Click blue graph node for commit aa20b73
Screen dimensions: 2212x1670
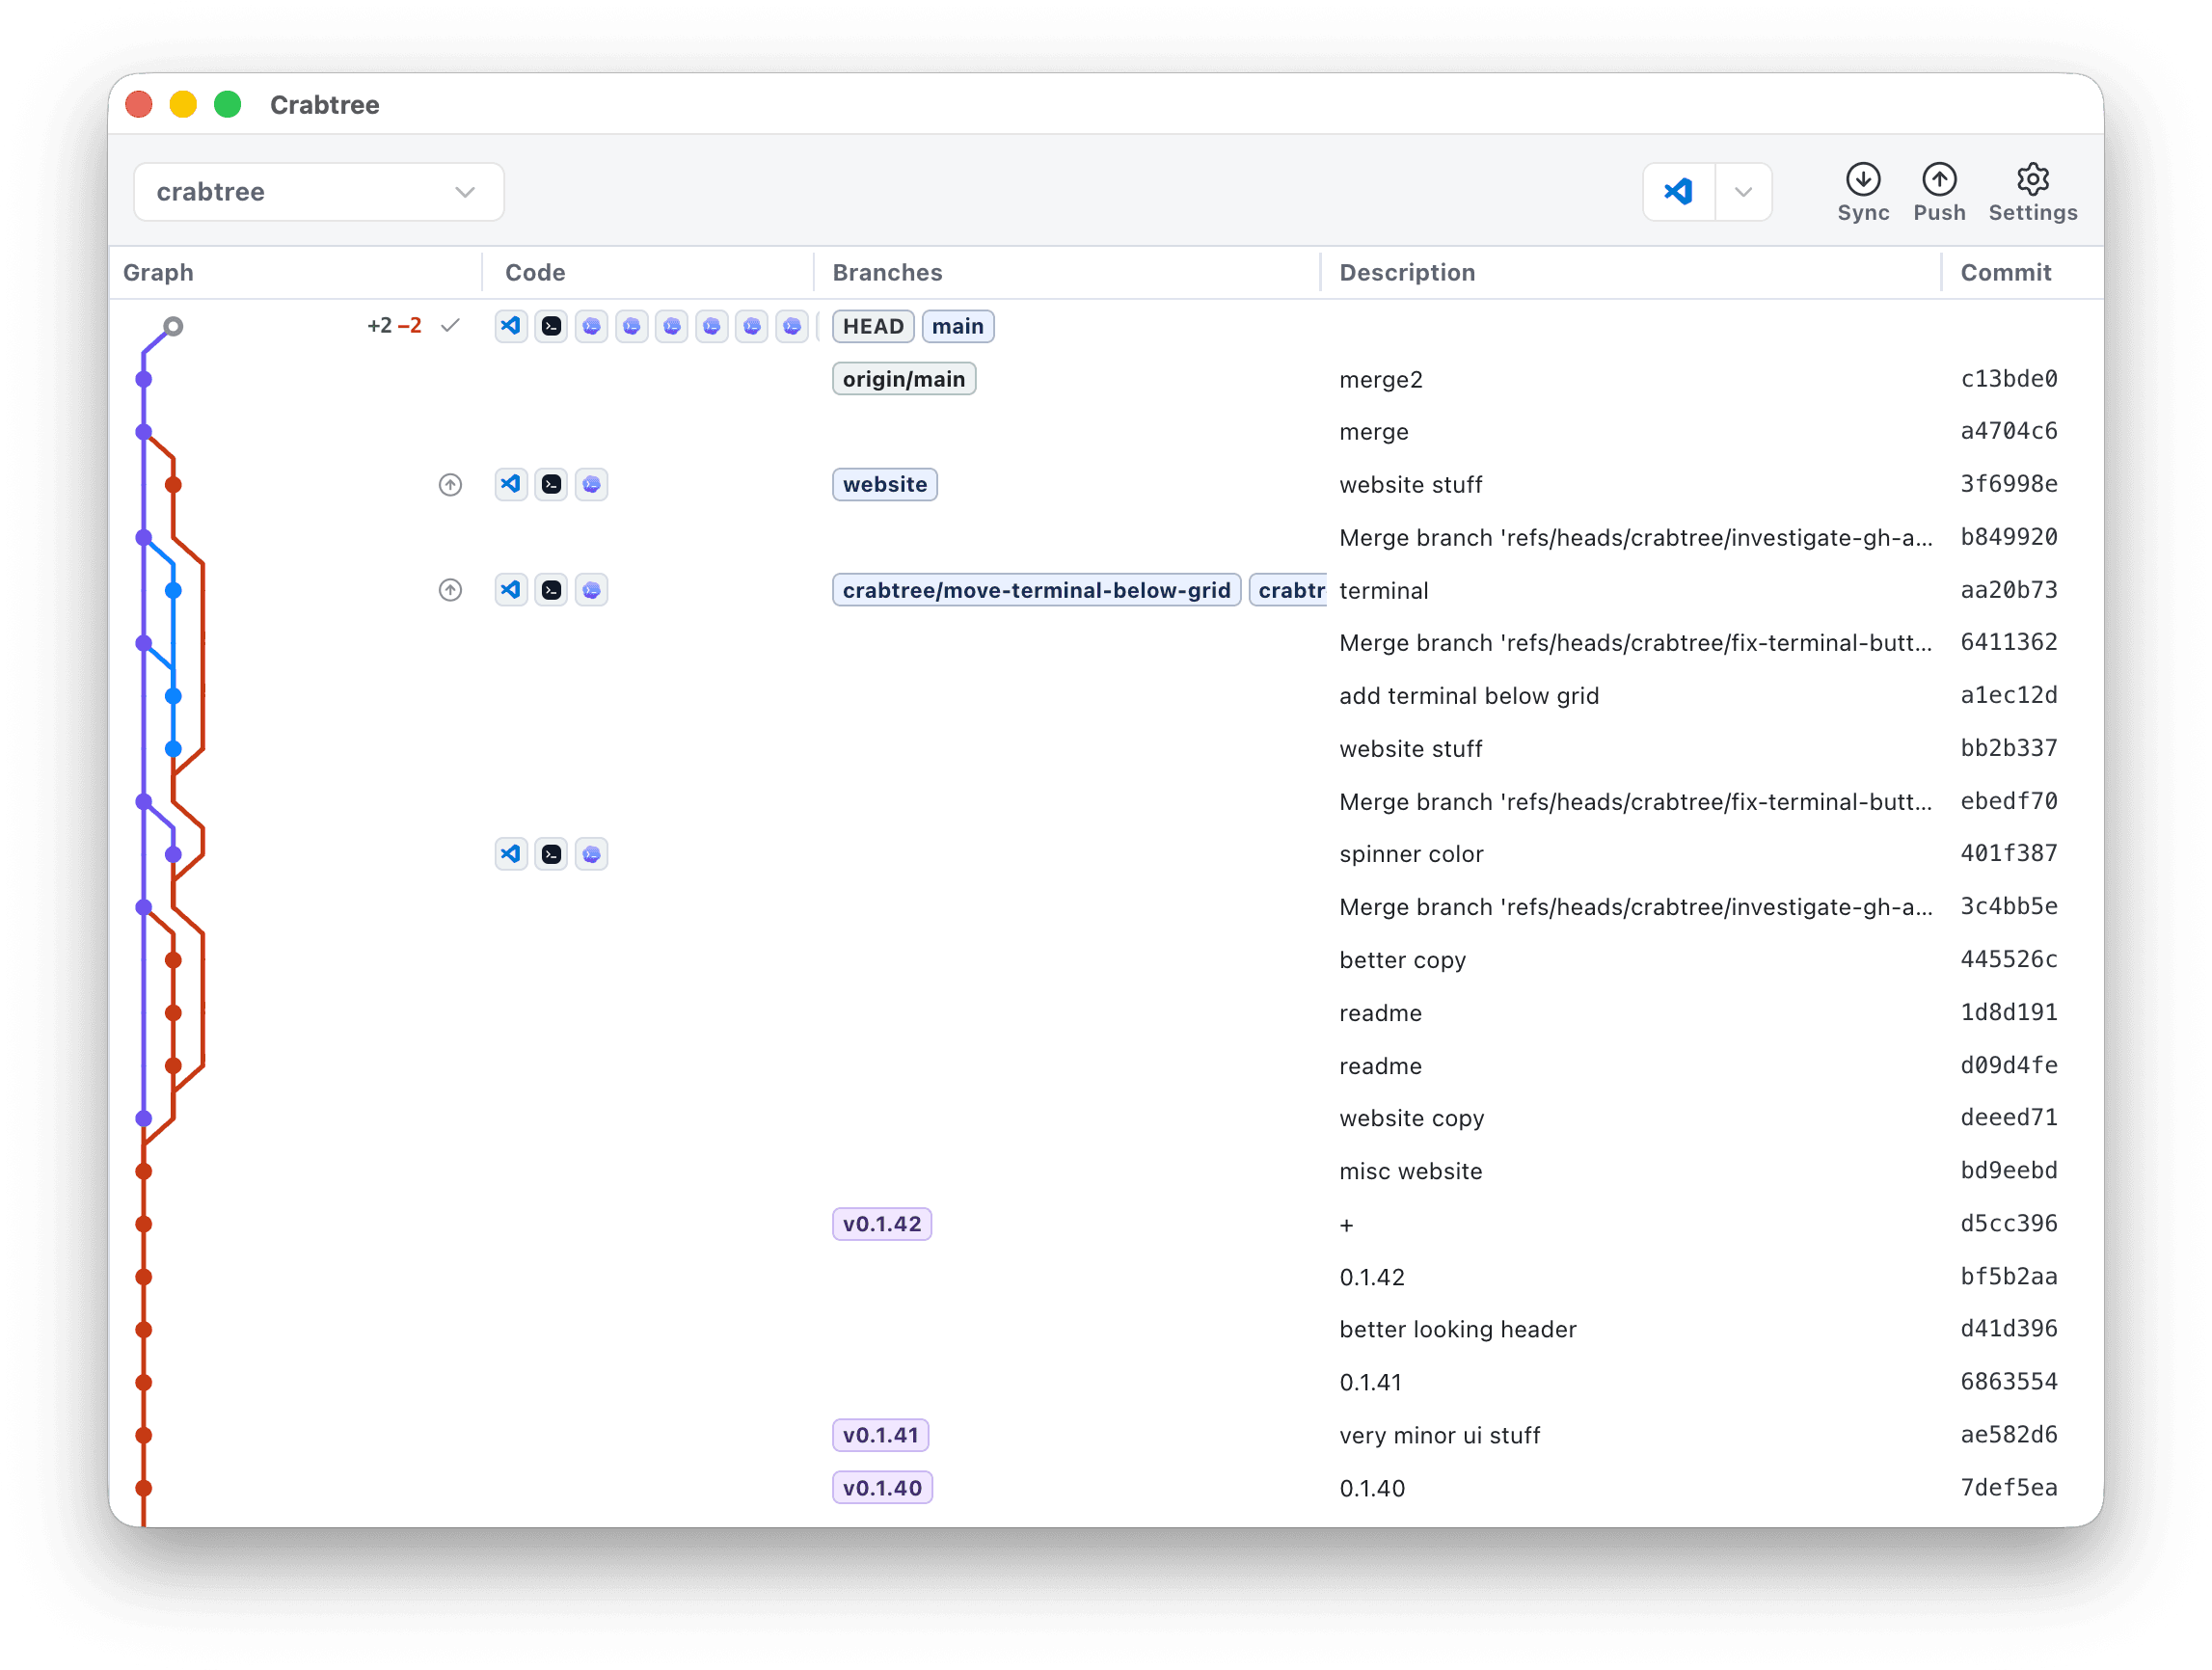coord(173,590)
